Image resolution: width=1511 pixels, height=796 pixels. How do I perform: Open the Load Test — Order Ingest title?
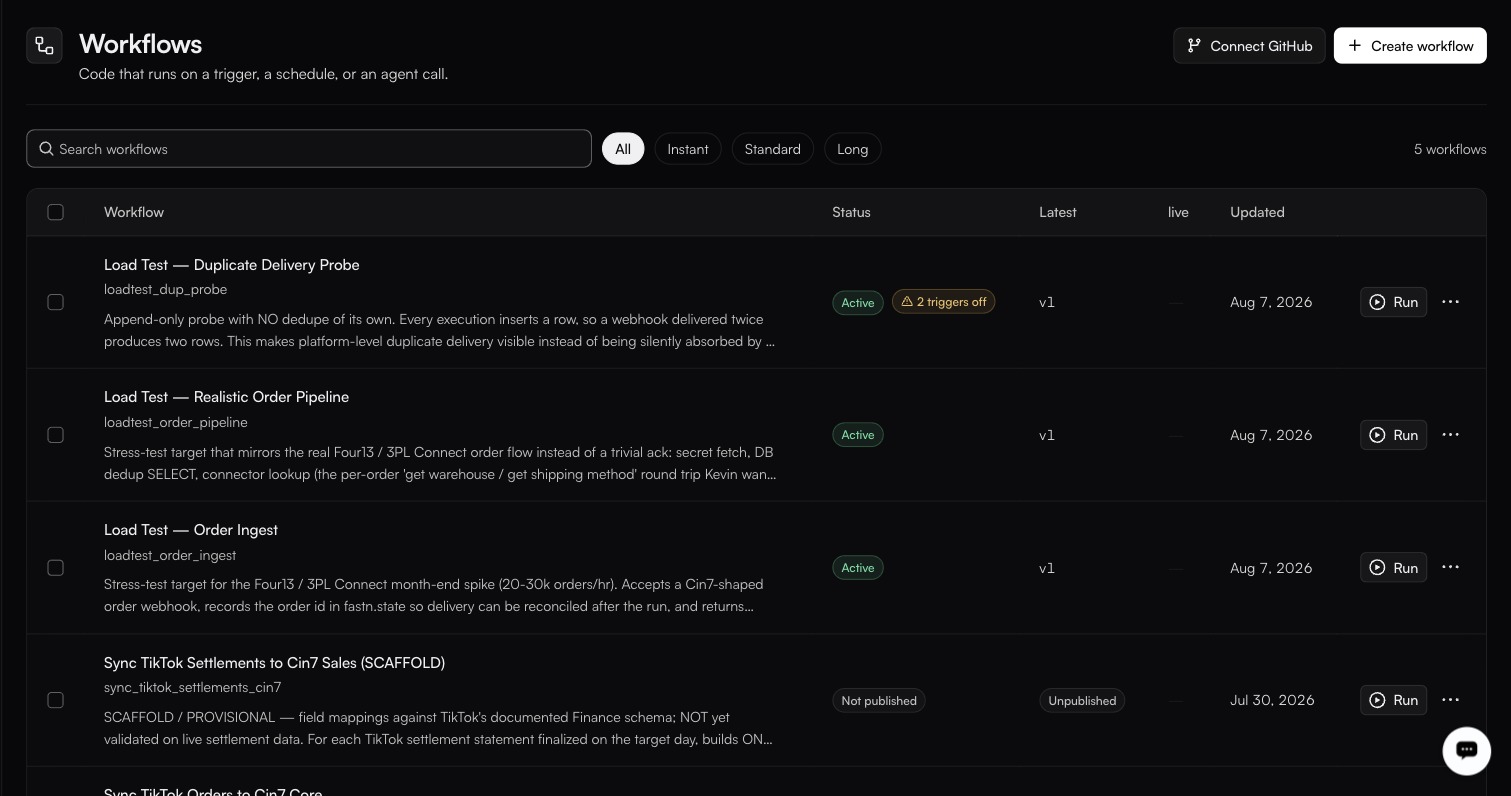[191, 530]
